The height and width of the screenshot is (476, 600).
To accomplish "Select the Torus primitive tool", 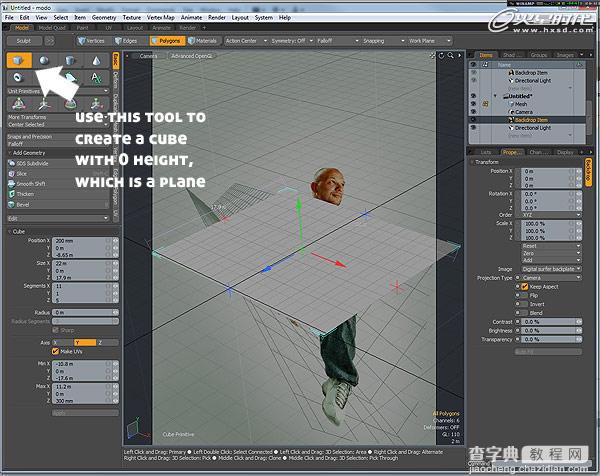I will [x=18, y=78].
